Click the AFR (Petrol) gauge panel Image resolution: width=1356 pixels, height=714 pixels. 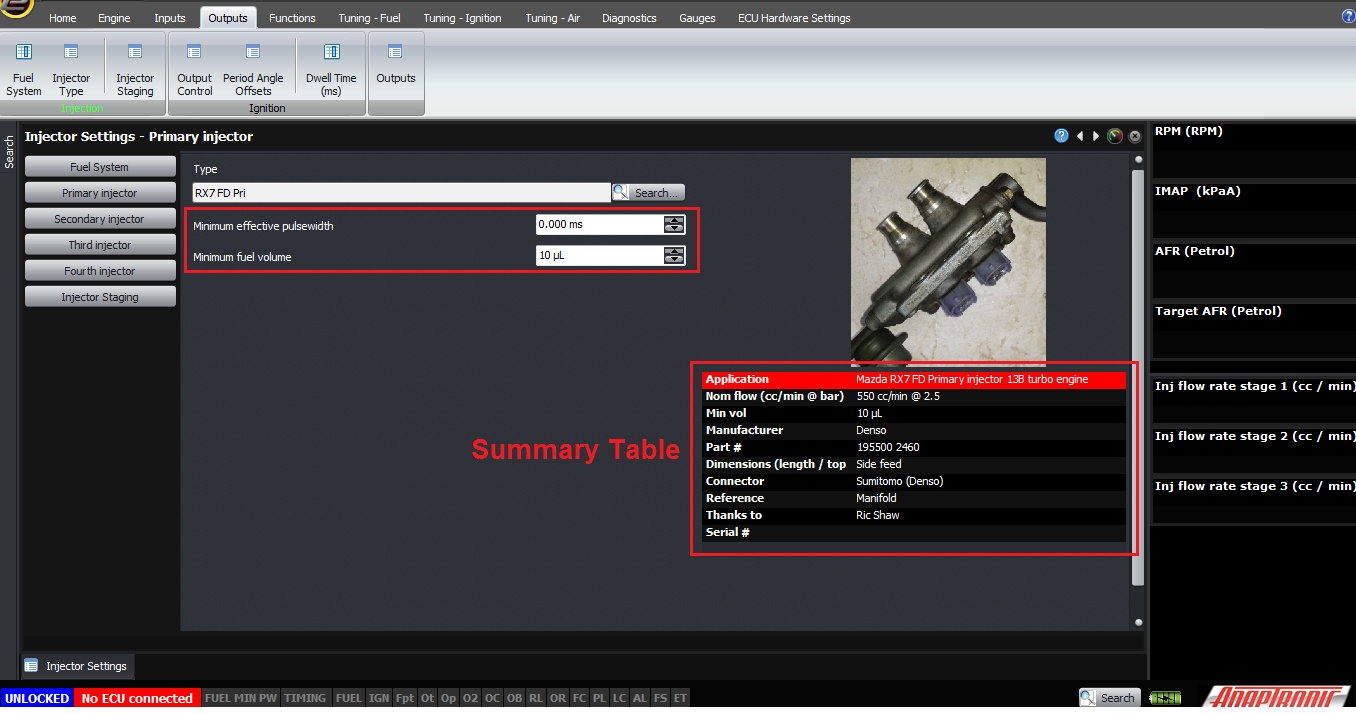click(x=1253, y=269)
